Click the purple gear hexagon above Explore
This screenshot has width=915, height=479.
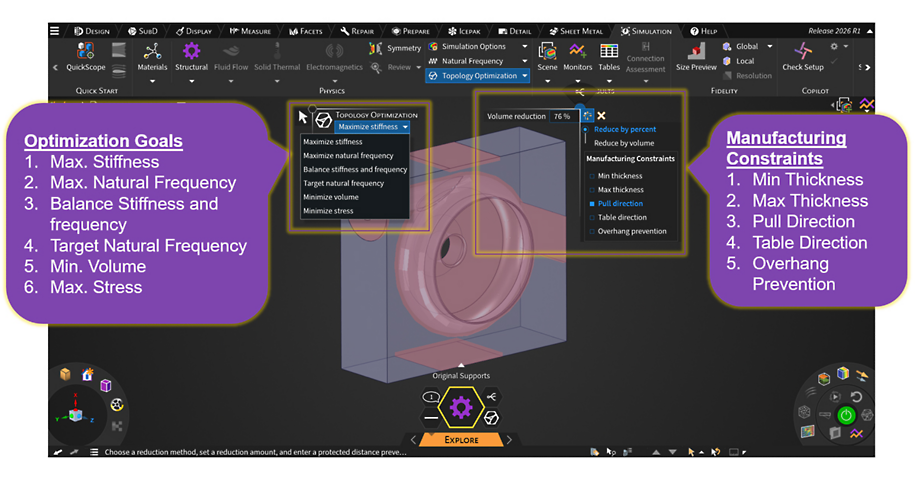(x=461, y=407)
